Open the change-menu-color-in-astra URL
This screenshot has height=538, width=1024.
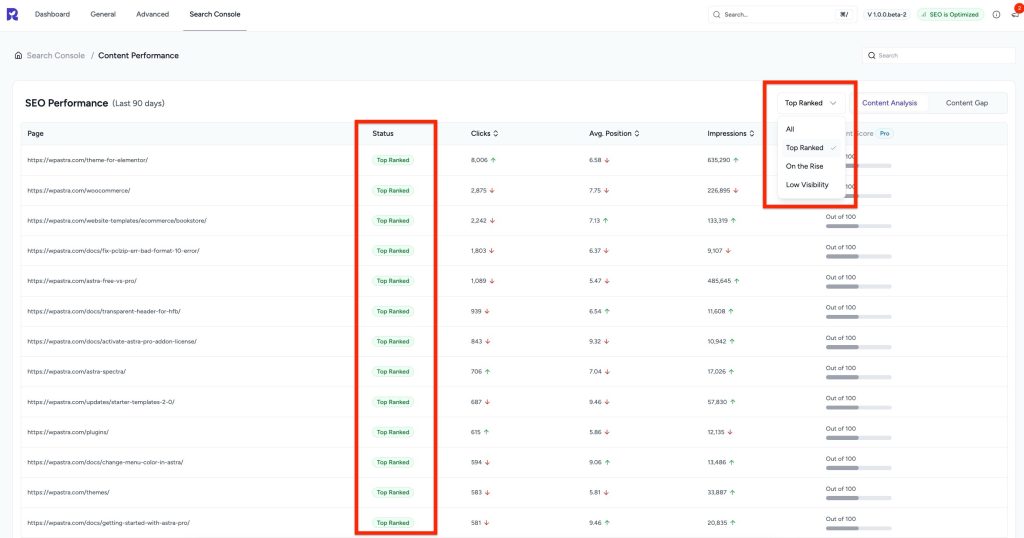[x=105, y=462]
